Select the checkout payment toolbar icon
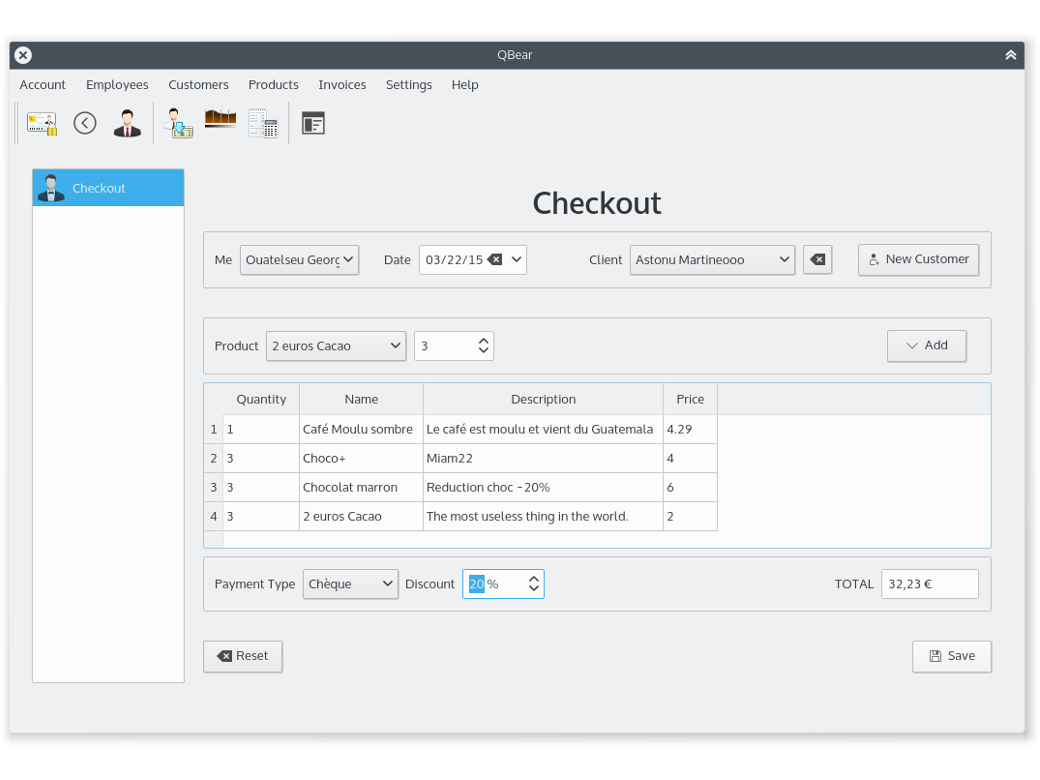1040x780 pixels. coord(177,122)
